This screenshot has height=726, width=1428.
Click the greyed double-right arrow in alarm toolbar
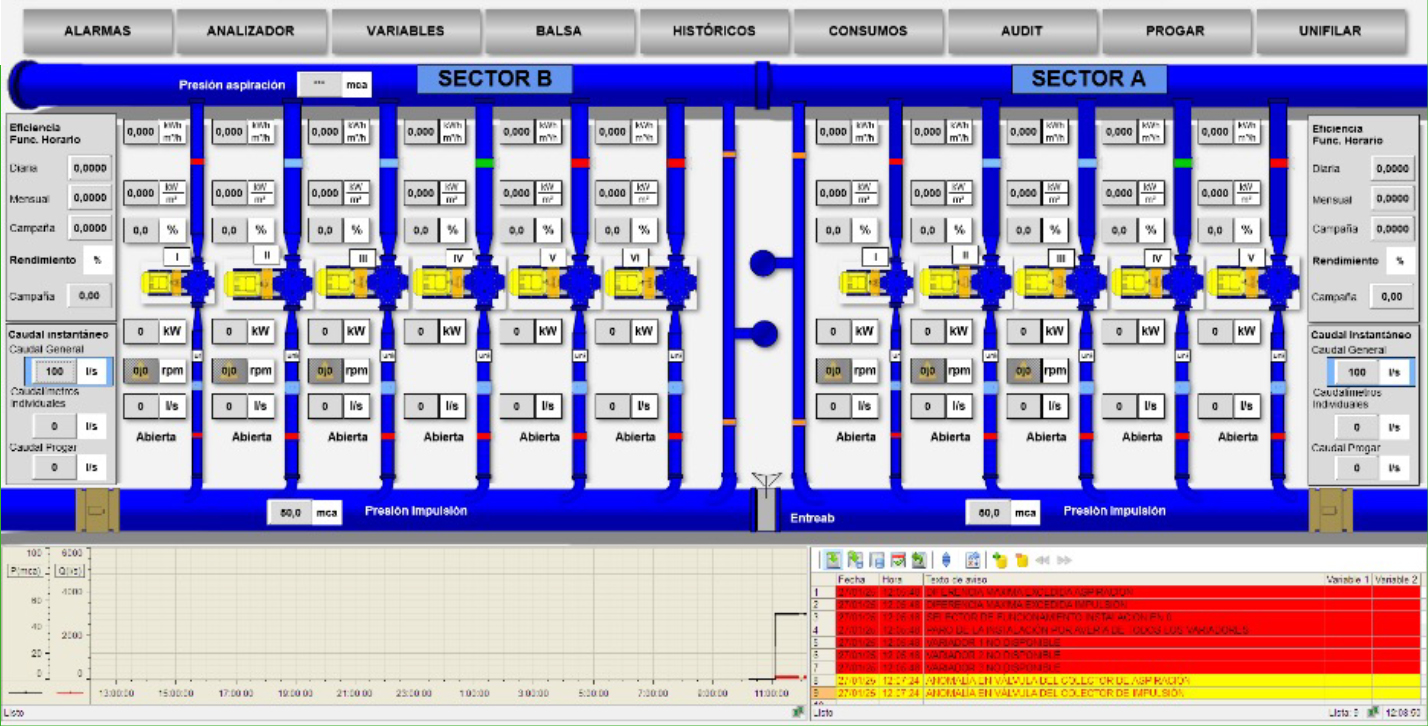pos(1064,560)
